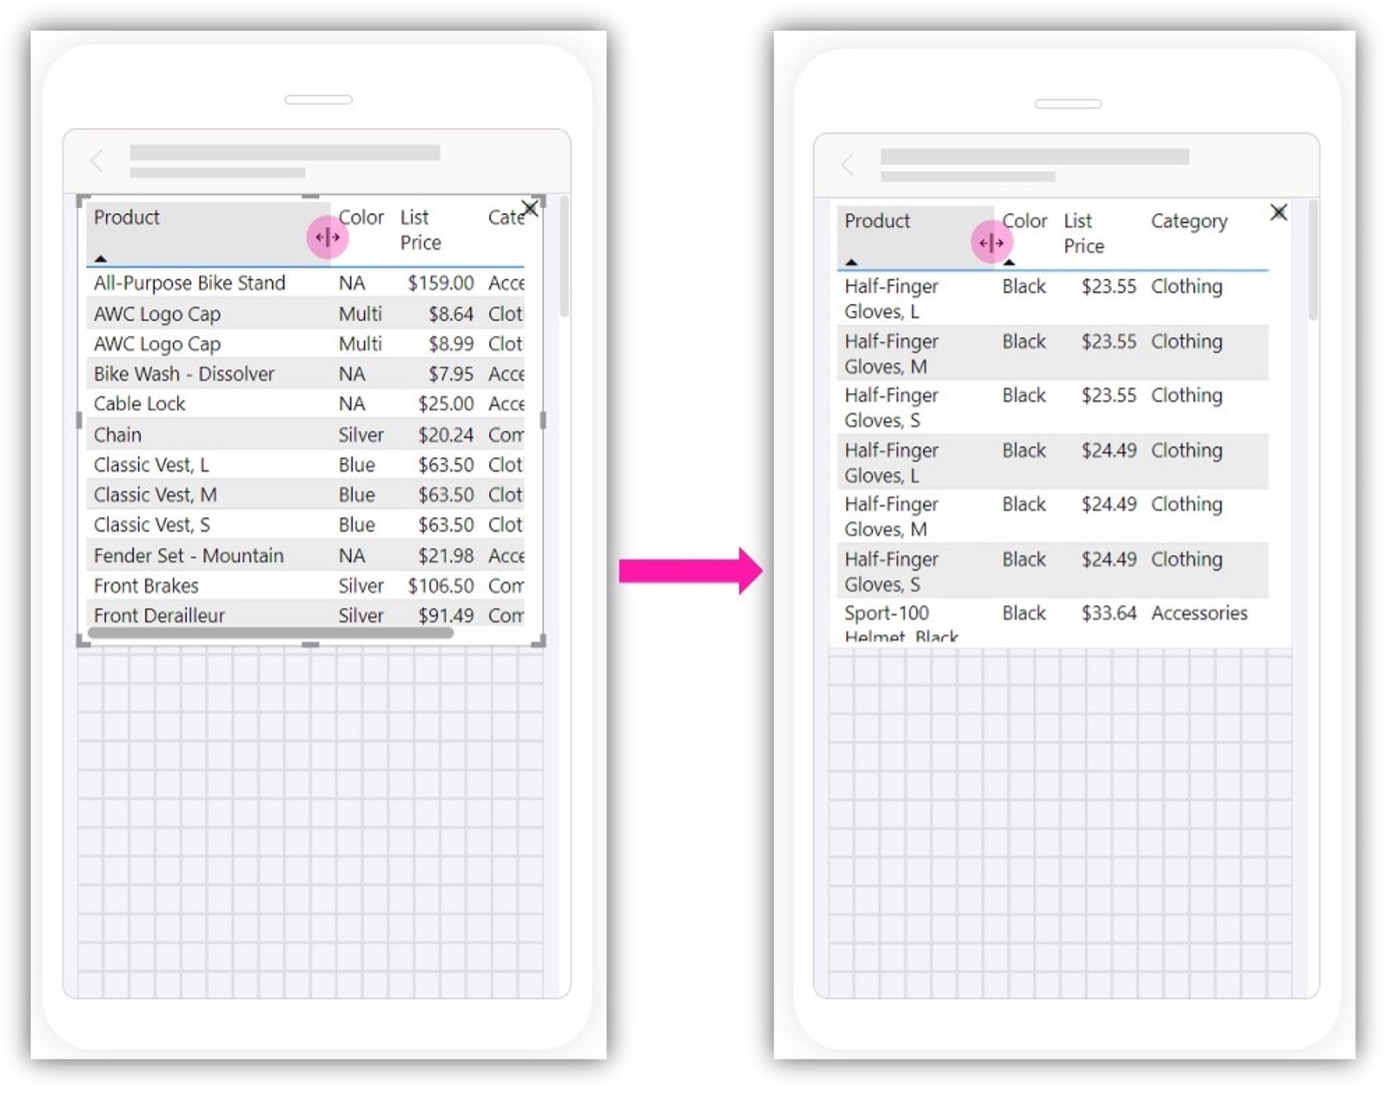
Task: Click the right-middle resize handle of left visual
Action: [x=543, y=421]
